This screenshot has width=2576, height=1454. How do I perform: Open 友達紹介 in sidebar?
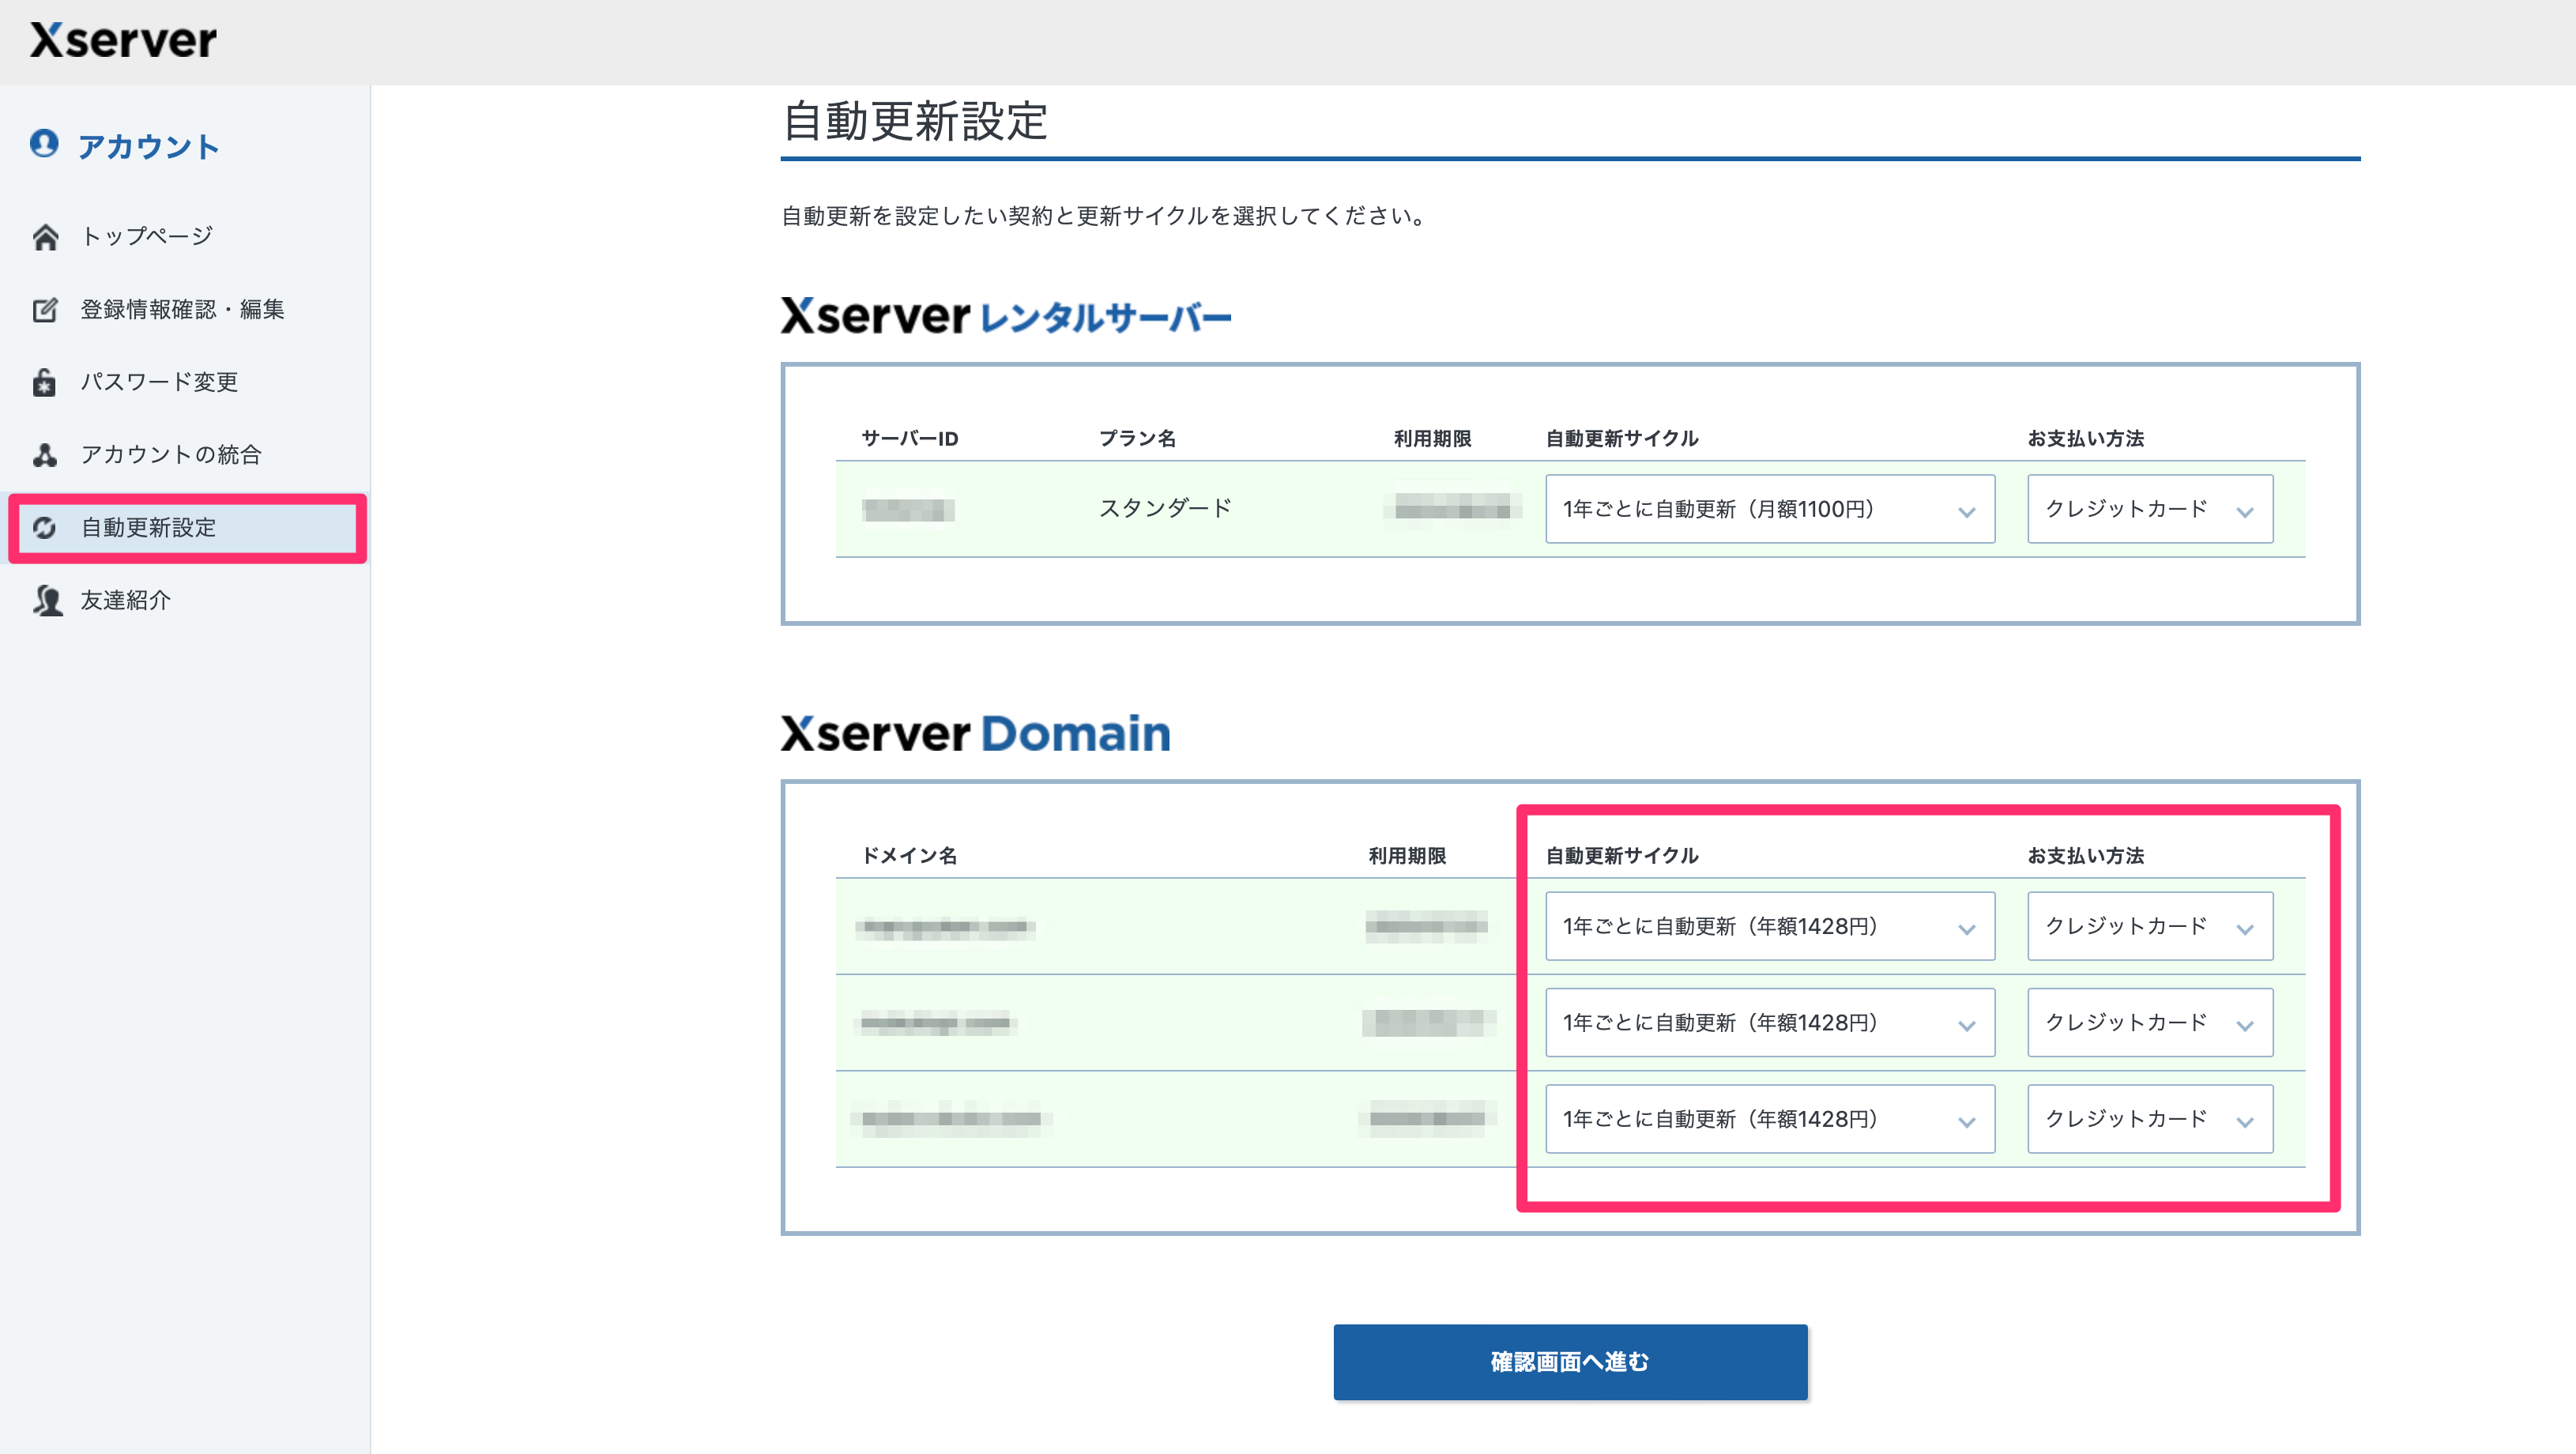pyautogui.click(x=126, y=600)
